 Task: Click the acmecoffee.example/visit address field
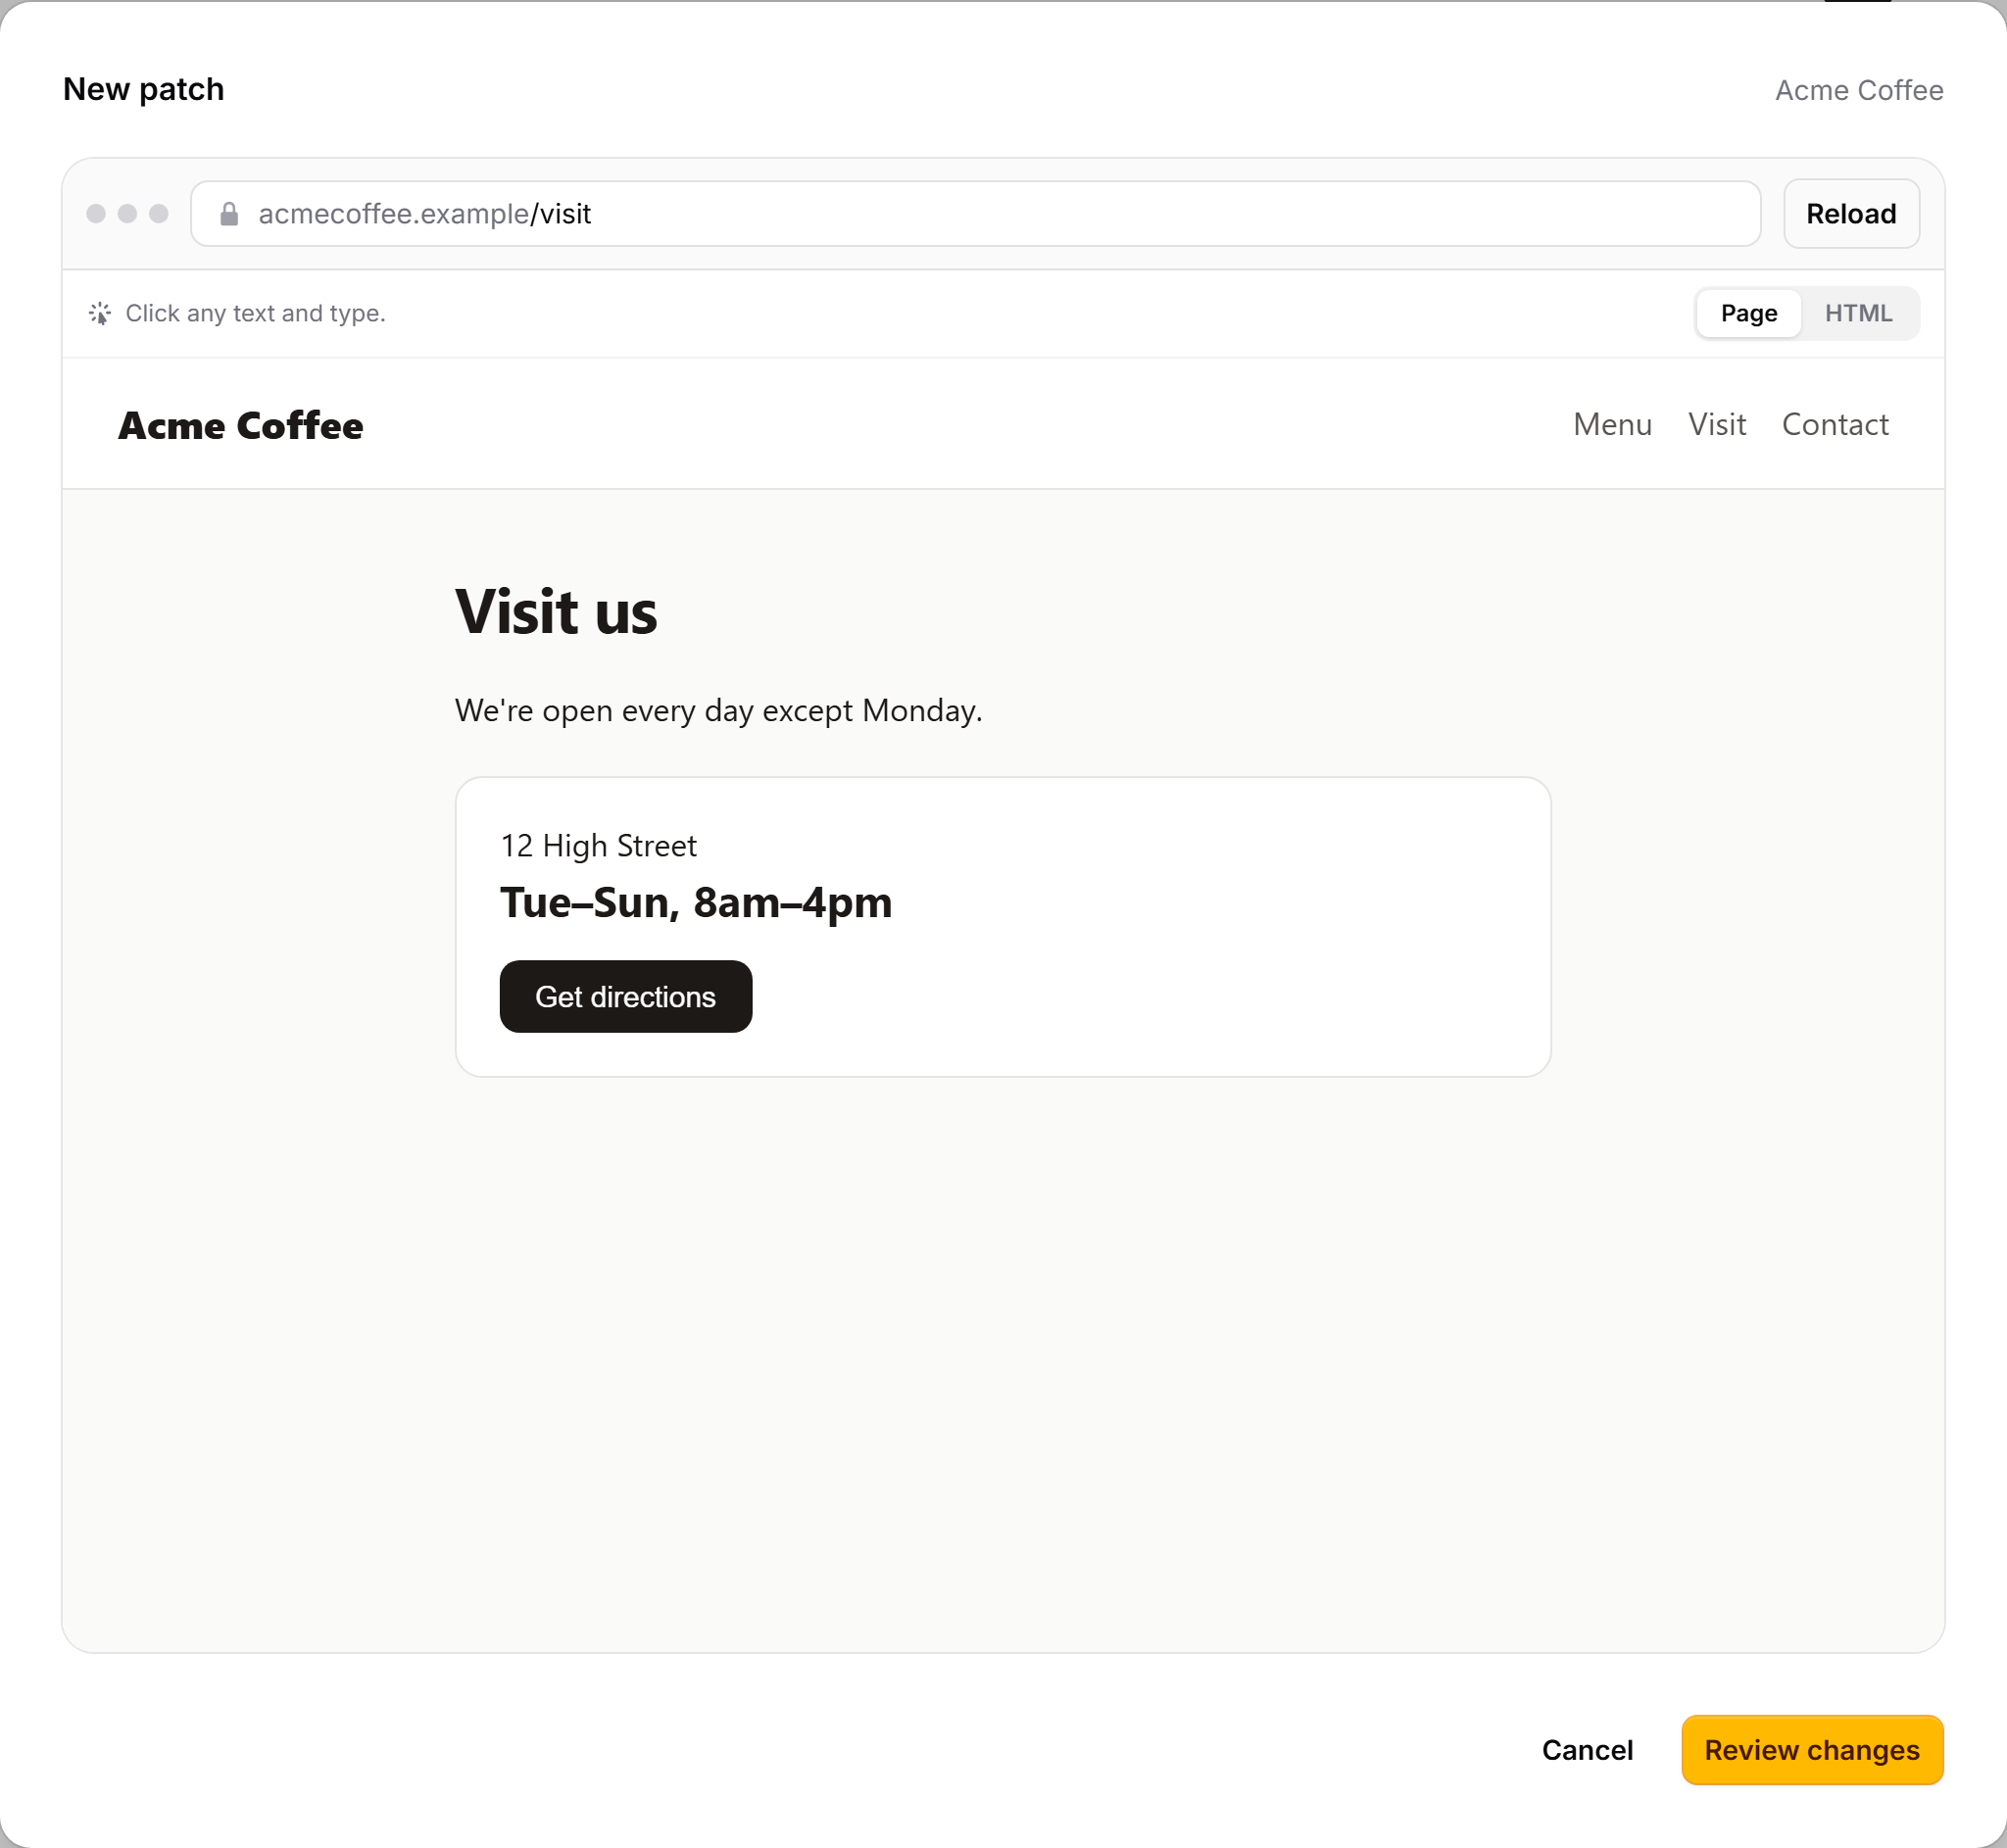975,214
